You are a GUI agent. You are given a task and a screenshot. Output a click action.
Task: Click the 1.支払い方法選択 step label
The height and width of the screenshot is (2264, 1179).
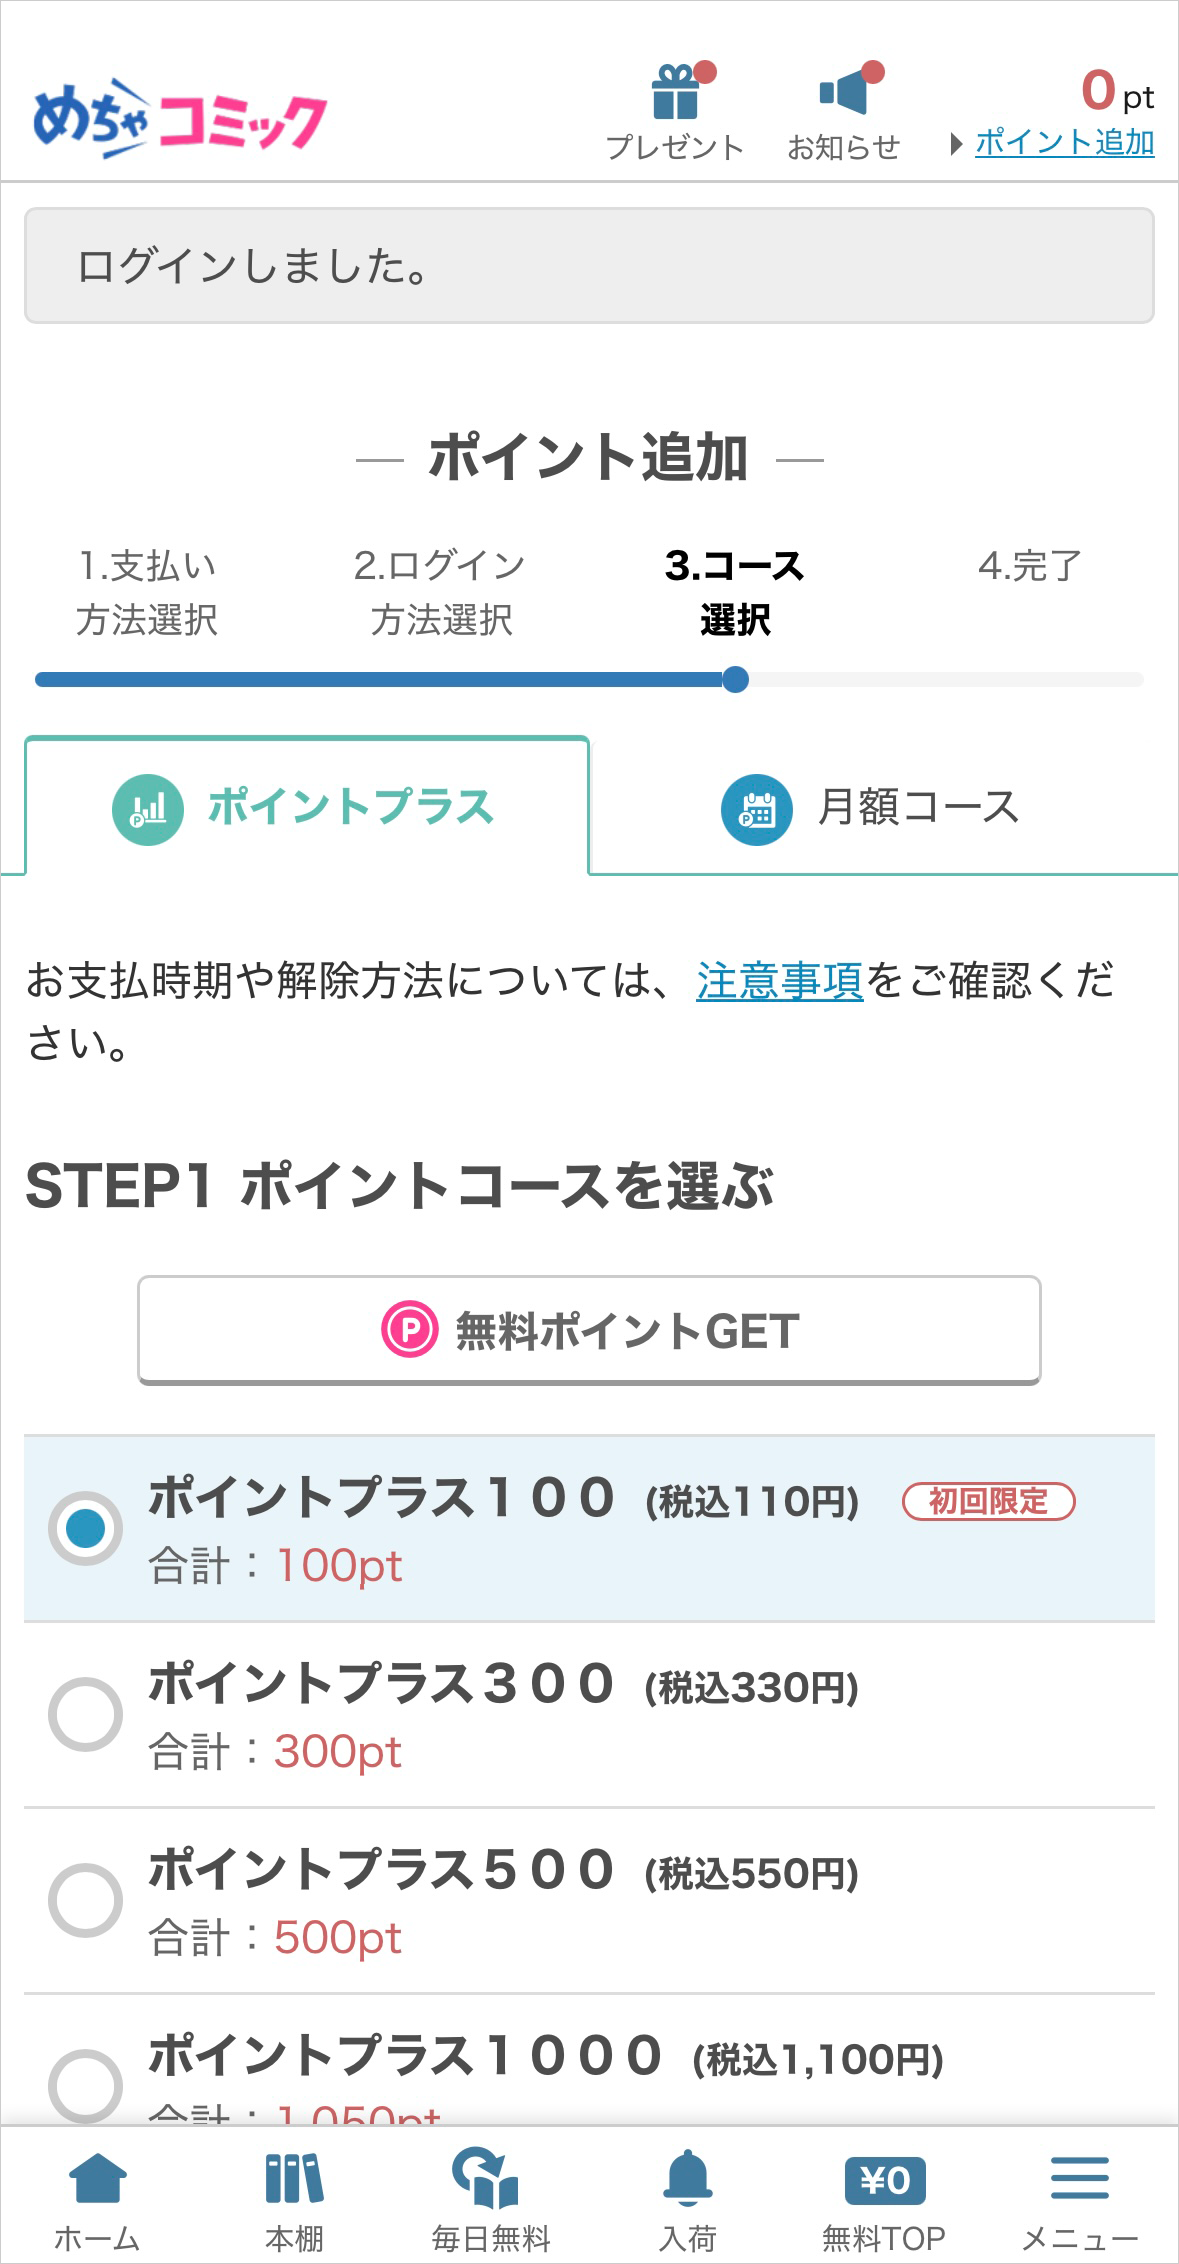[147, 592]
